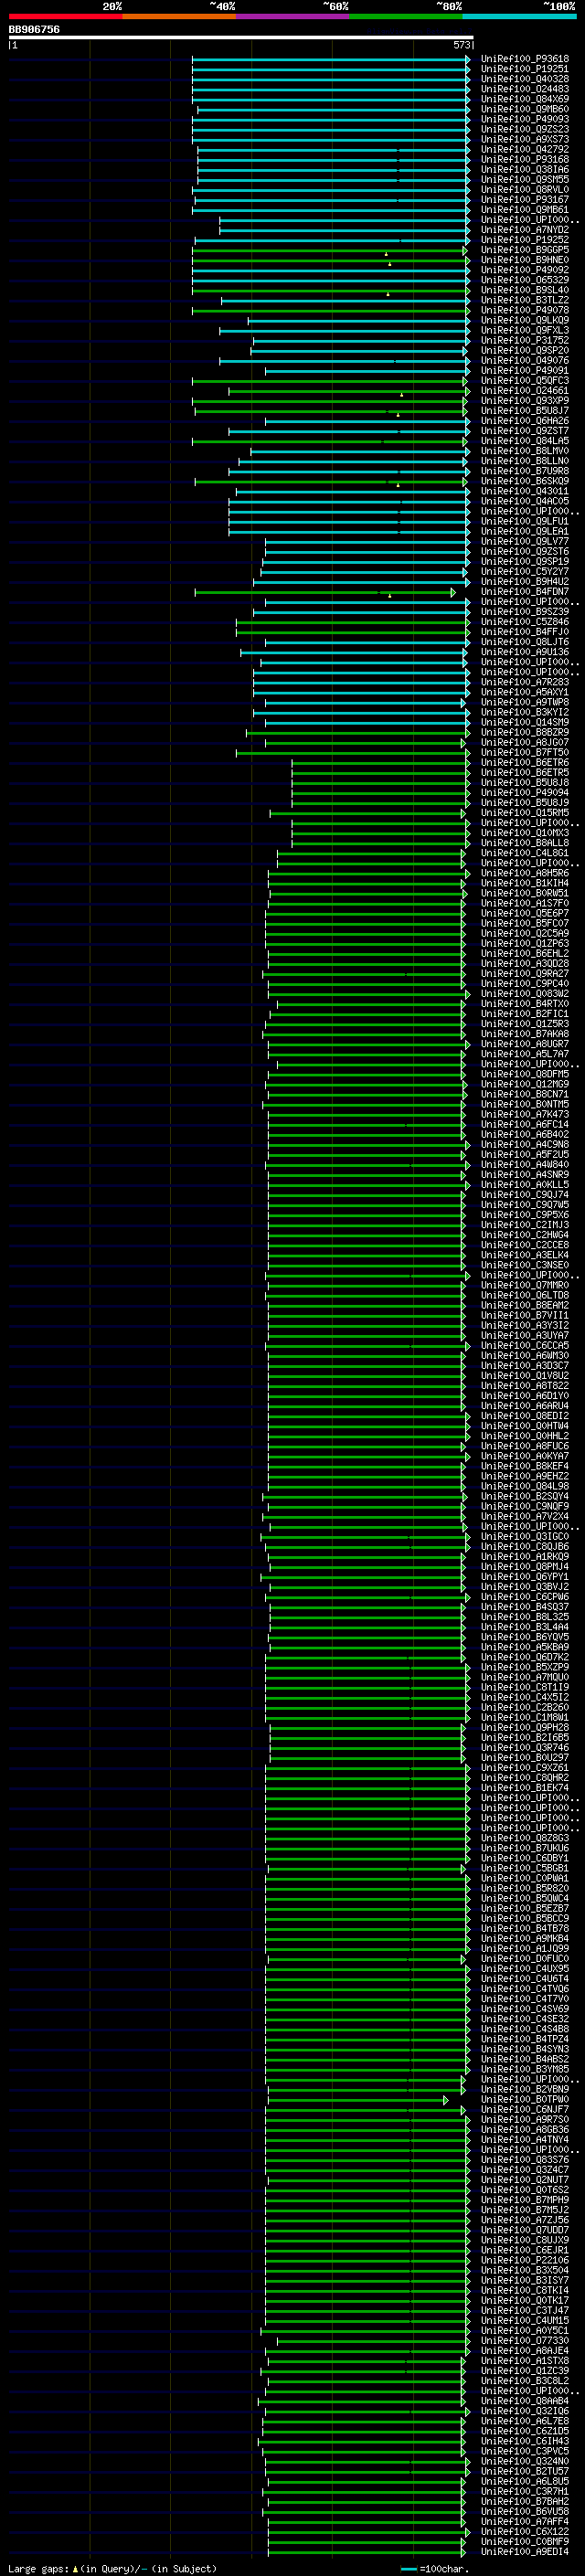
Task: Select the UniRef100_B9GGP5 label
Action: 524,250
